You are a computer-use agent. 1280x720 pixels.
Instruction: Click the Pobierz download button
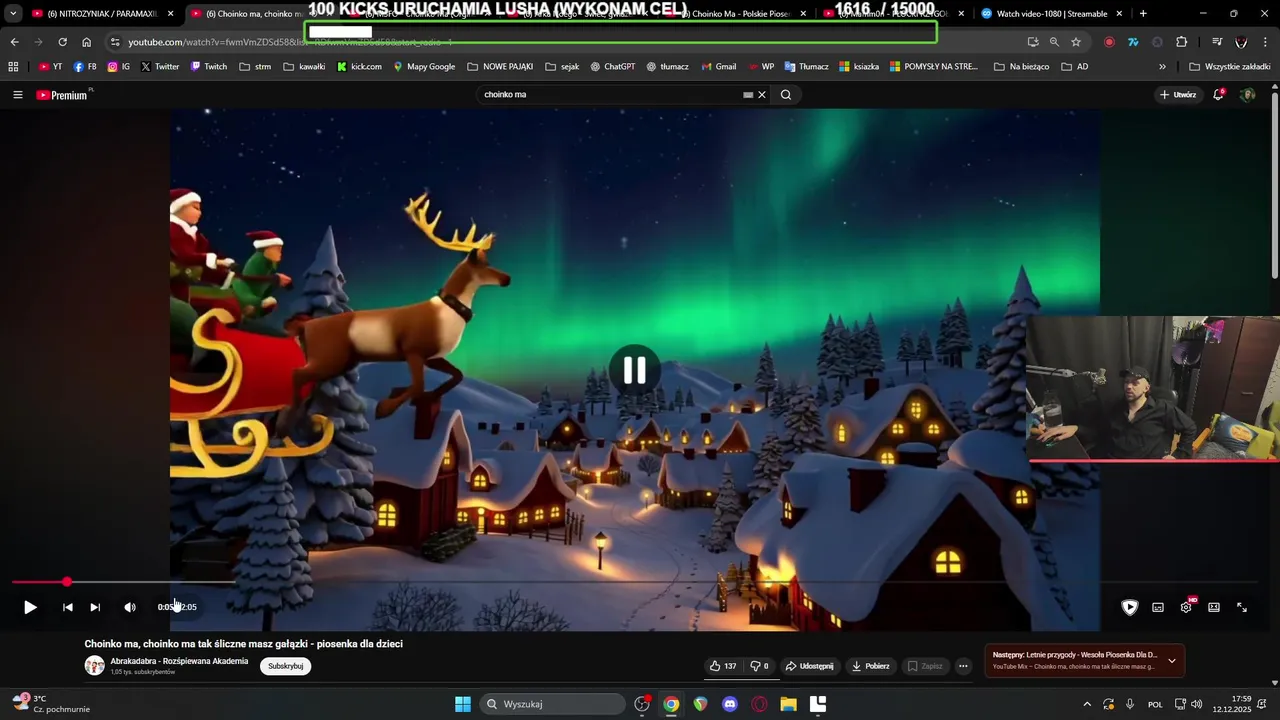pyautogui.click(x=870, y=666)
